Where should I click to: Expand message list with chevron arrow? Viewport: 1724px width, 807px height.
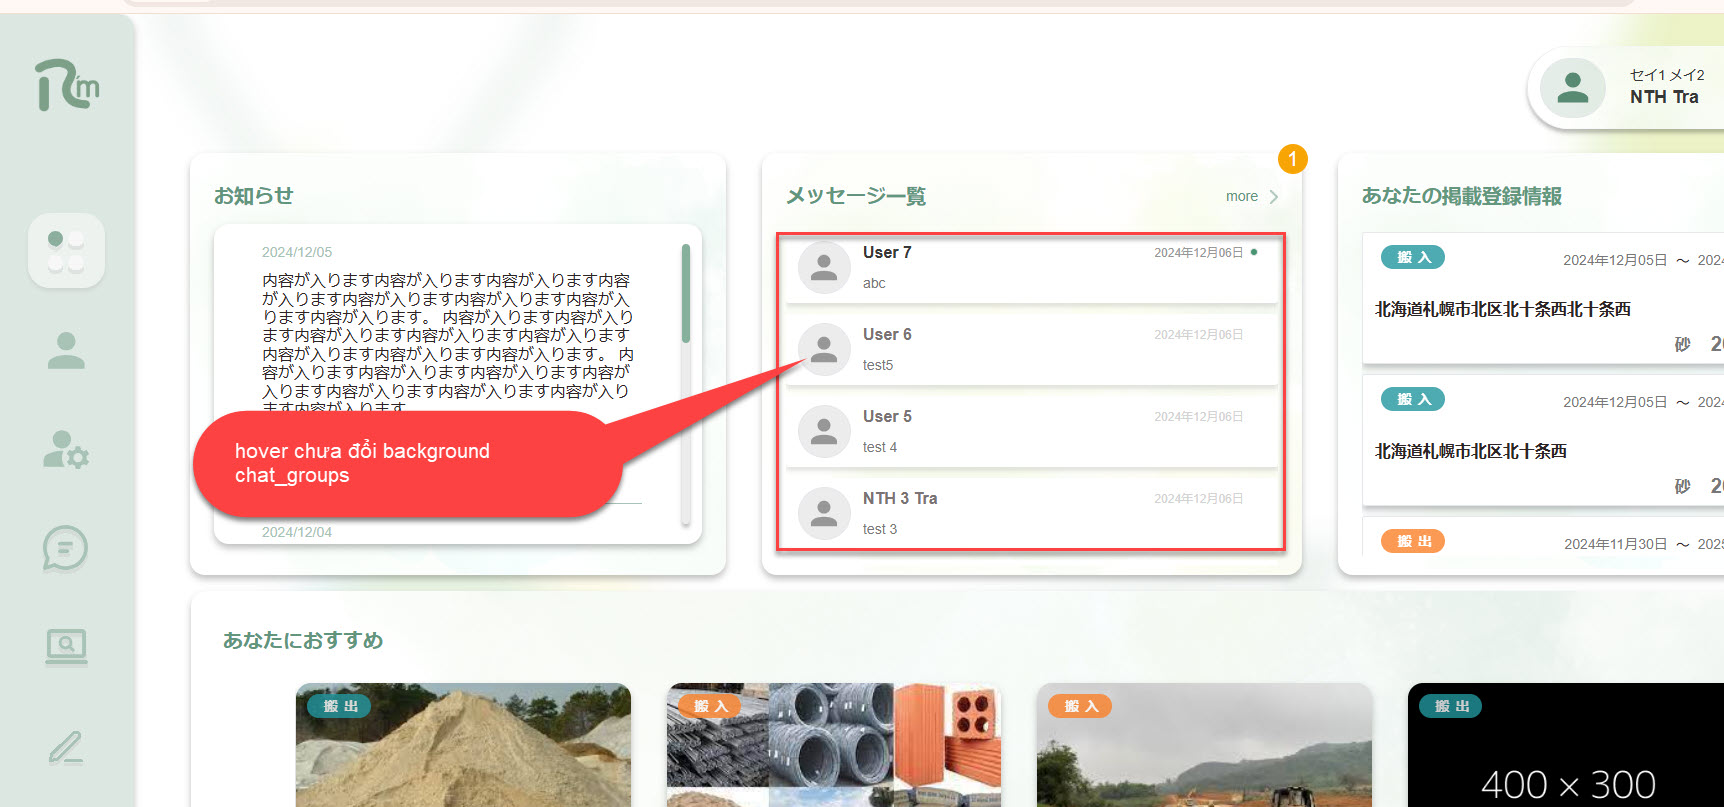(1274, 197)
